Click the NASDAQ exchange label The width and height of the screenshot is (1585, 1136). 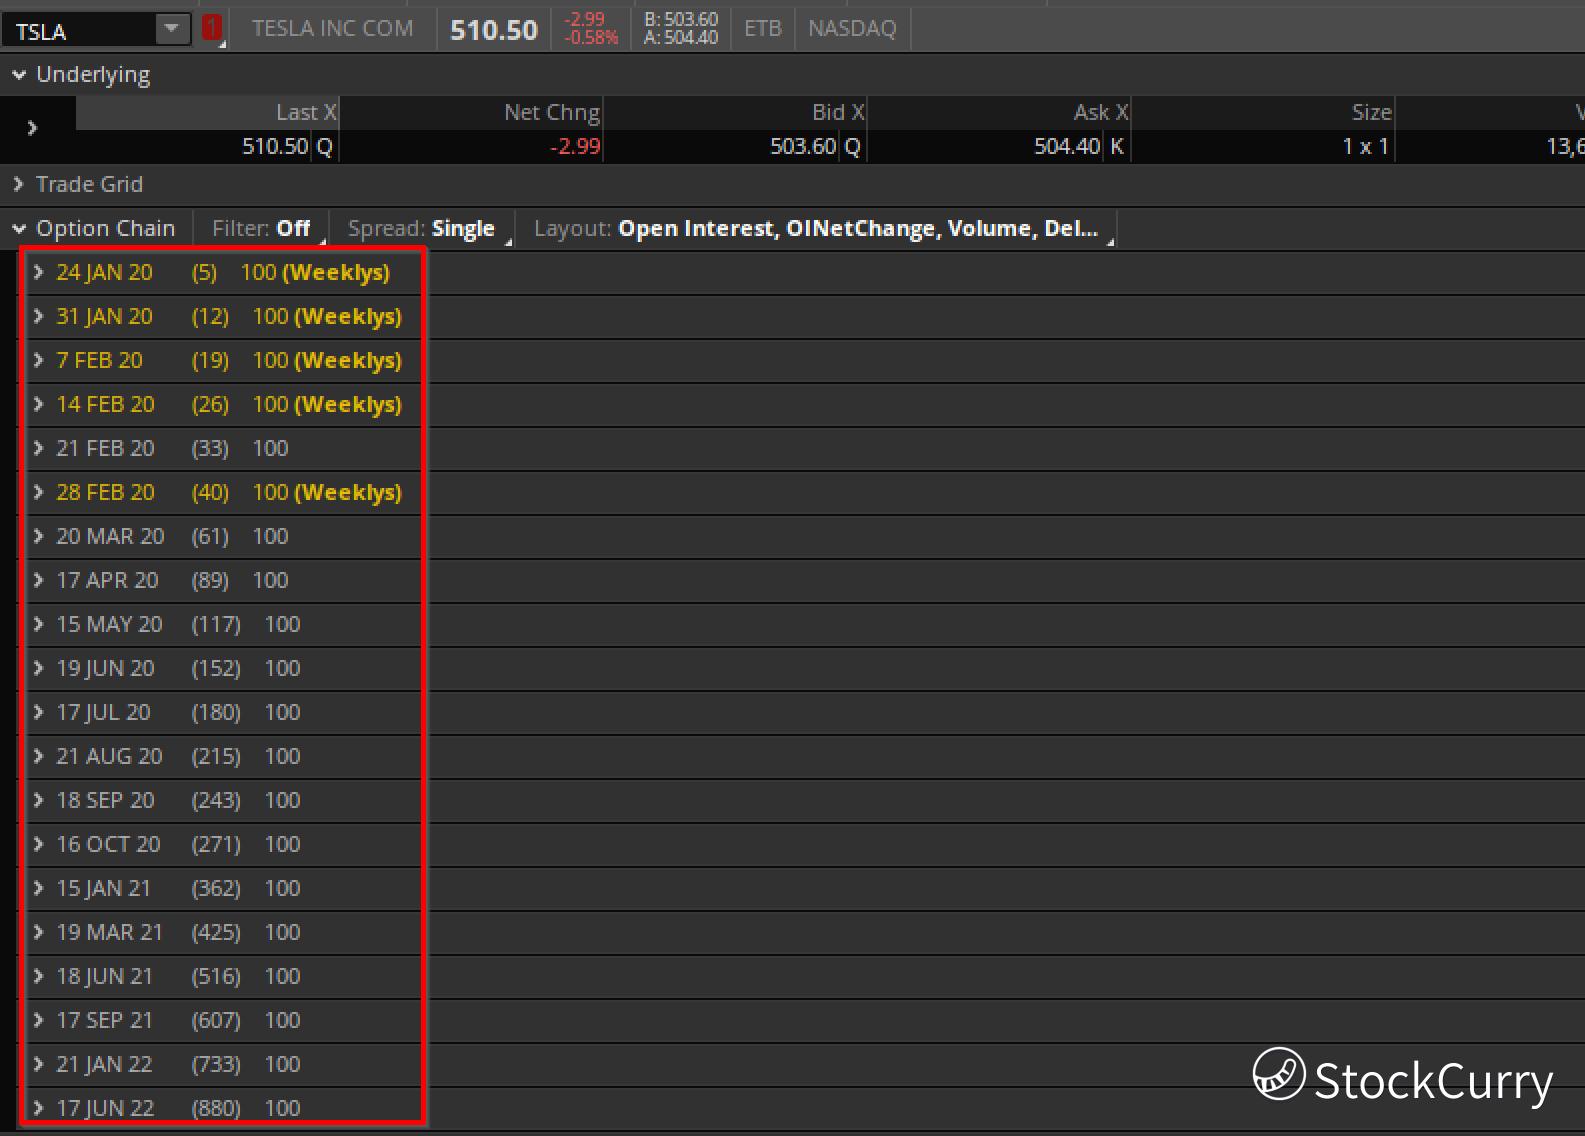(x=852, y=29)
